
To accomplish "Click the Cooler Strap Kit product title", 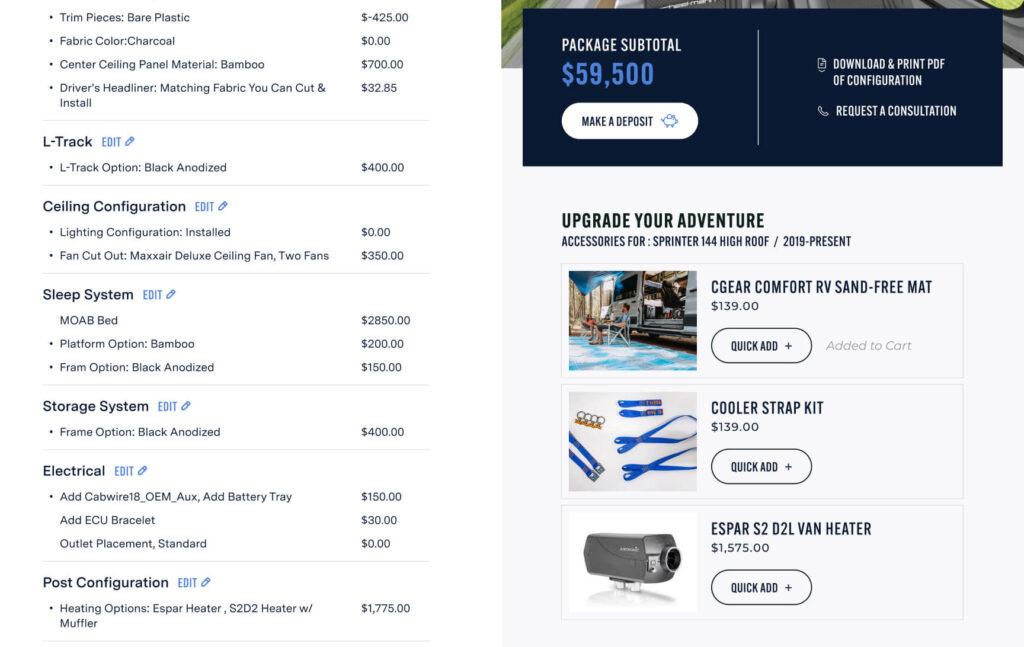I will tap(767, 408).
